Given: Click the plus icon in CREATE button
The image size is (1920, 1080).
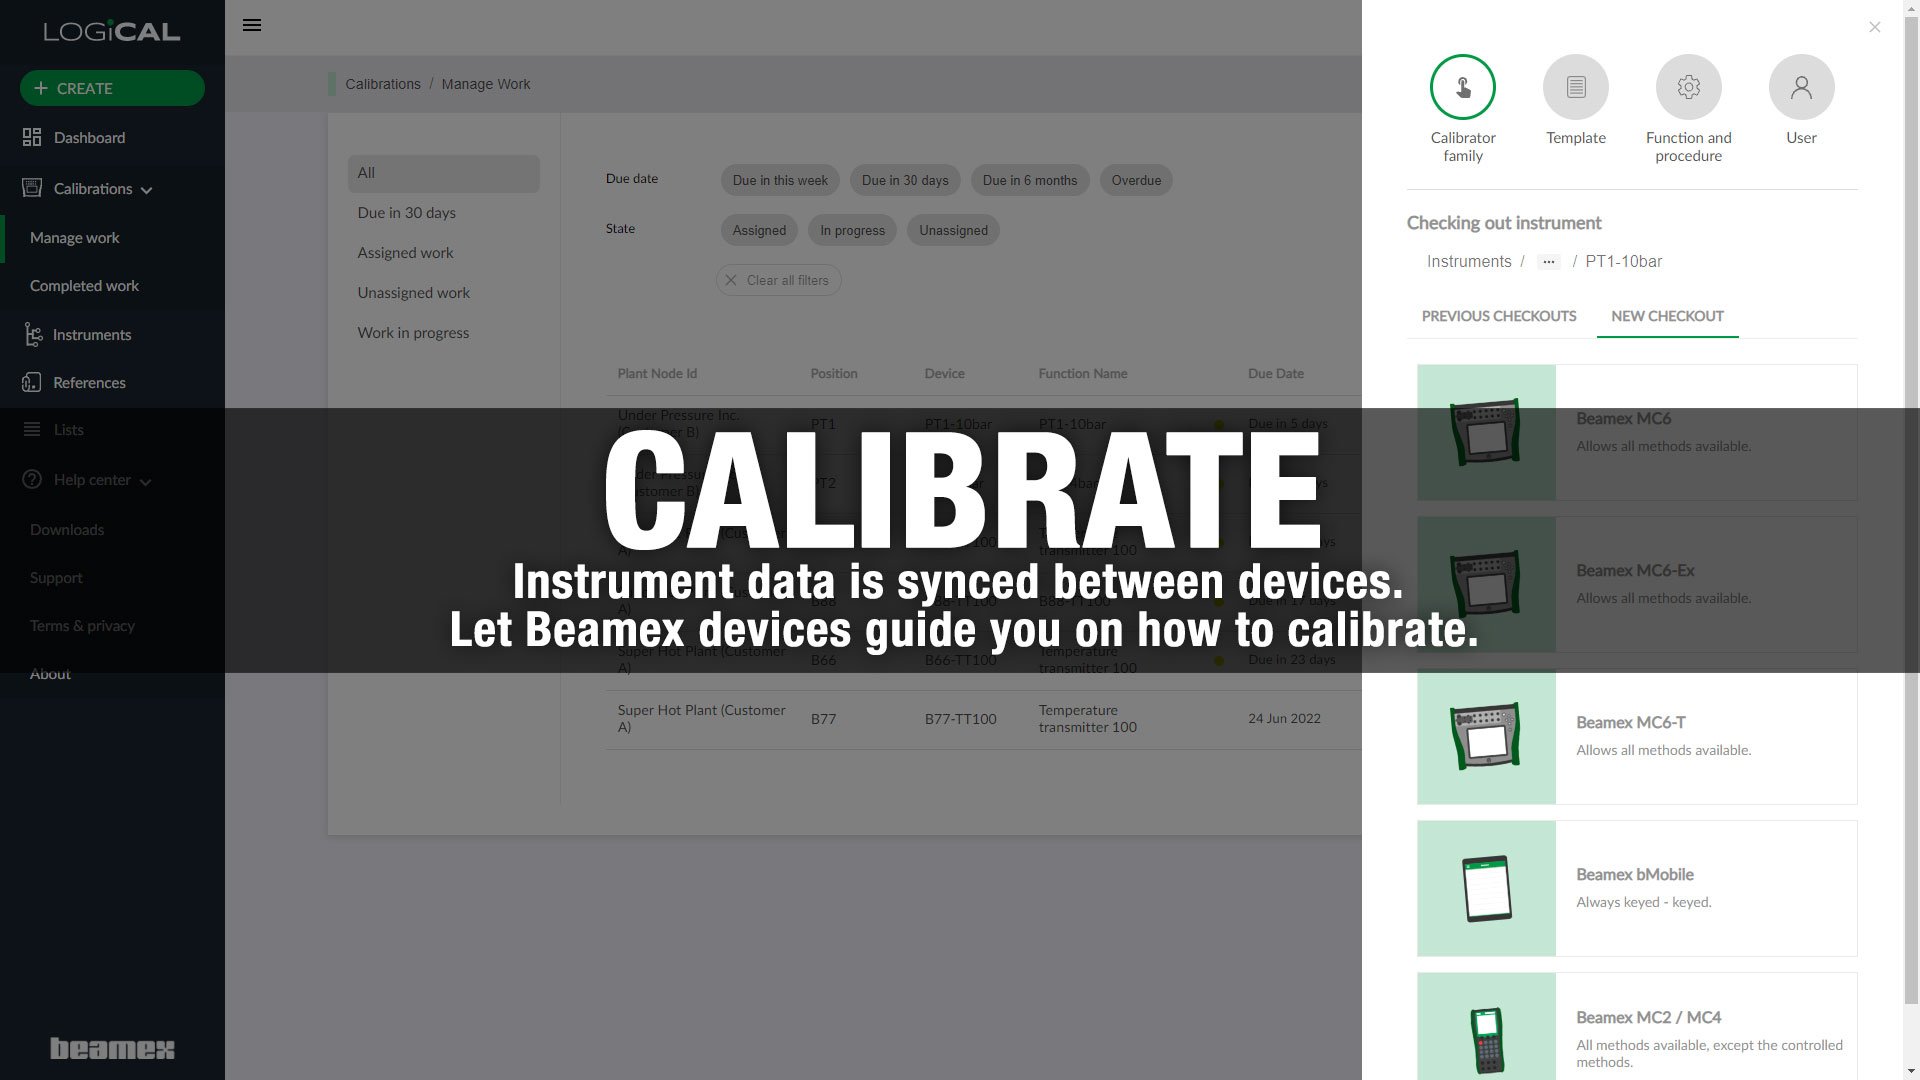Looking at the screenshot, I should coord(41,88).
